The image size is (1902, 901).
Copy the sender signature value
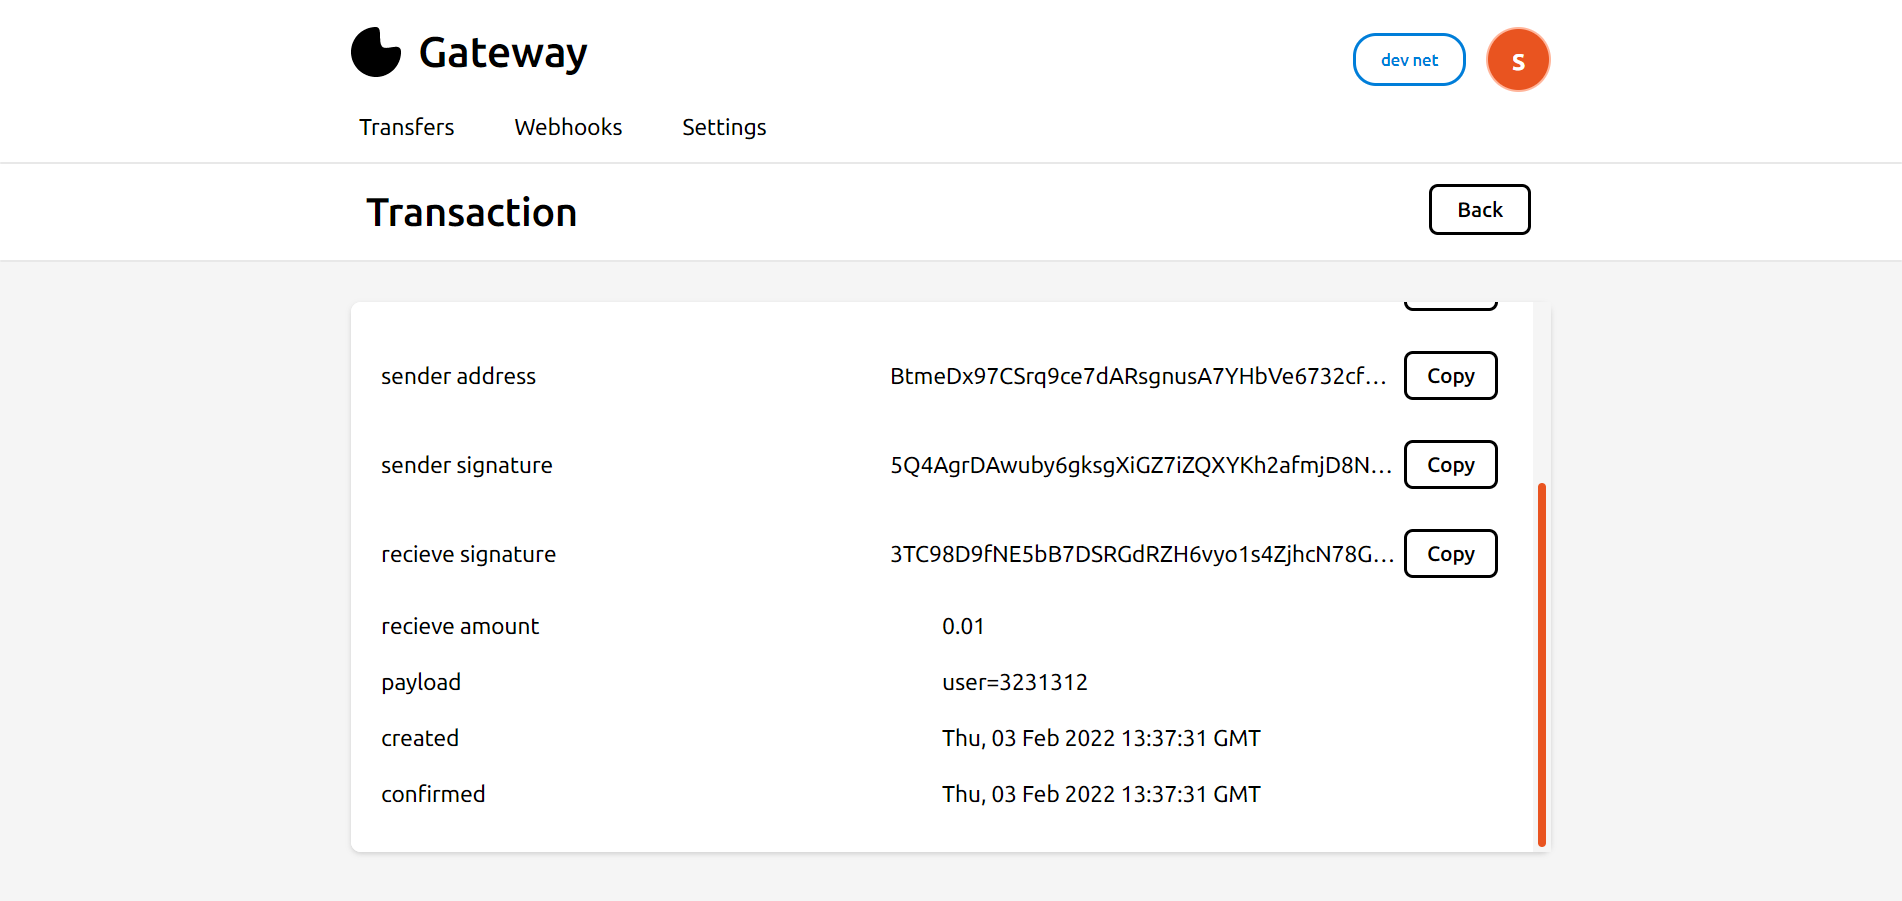click(x=1450, y=464)
